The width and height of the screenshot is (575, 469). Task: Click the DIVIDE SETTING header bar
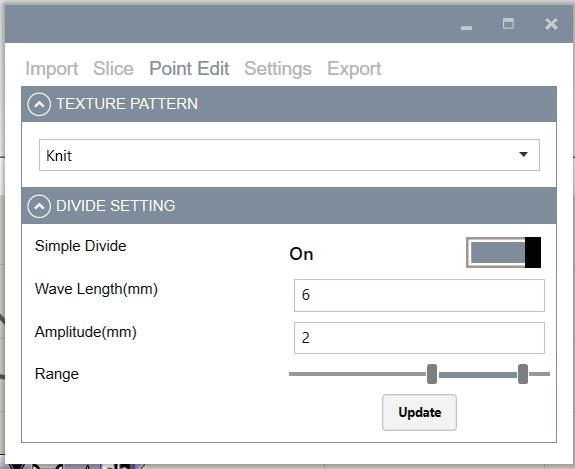289,206
